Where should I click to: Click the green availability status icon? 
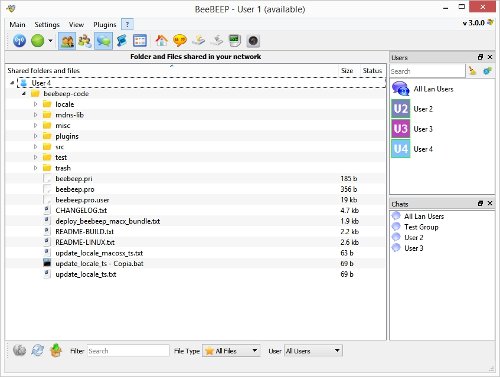point(38,41)
